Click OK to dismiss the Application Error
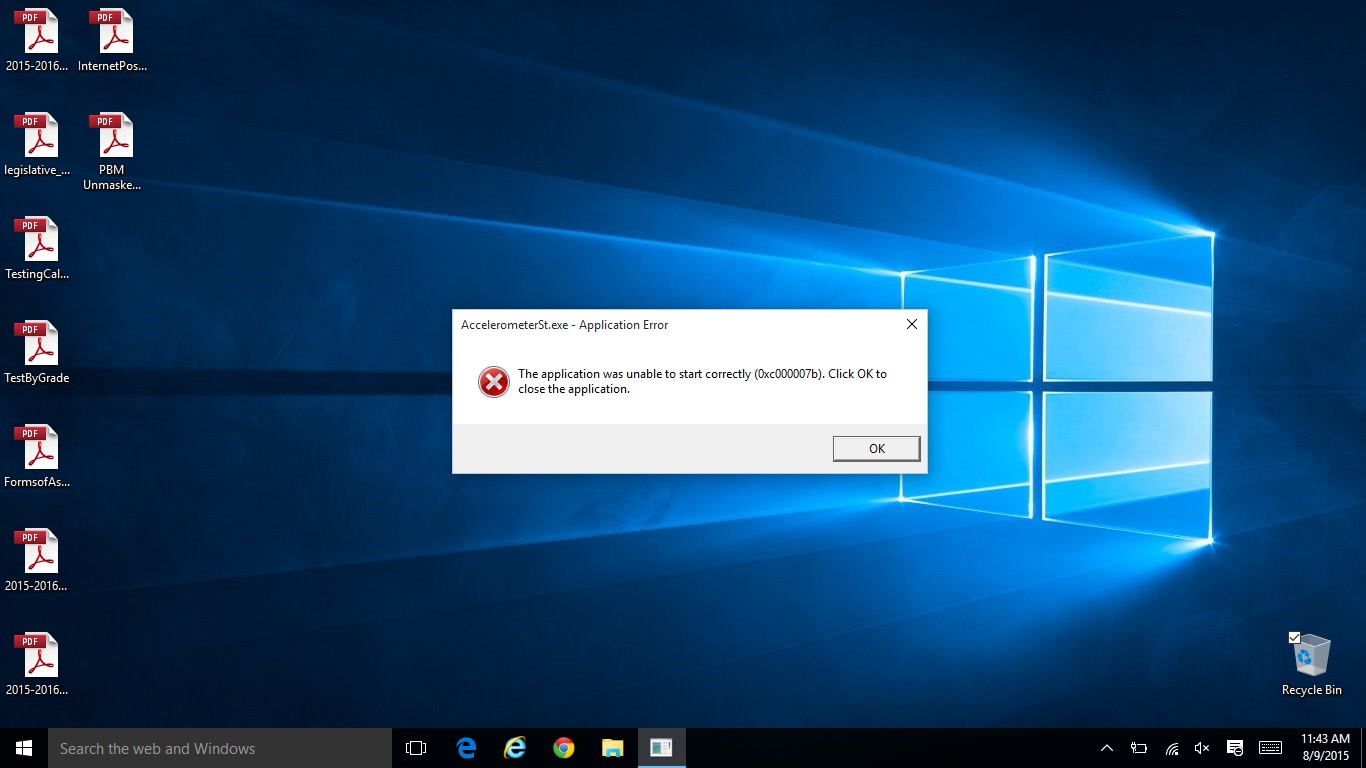Viewport: 1366px width, 768px height. click(876, 449)
